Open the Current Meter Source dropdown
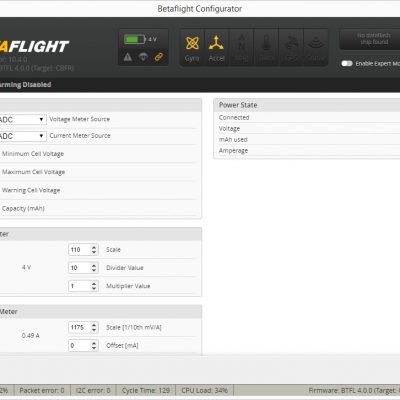 [22, 136]
